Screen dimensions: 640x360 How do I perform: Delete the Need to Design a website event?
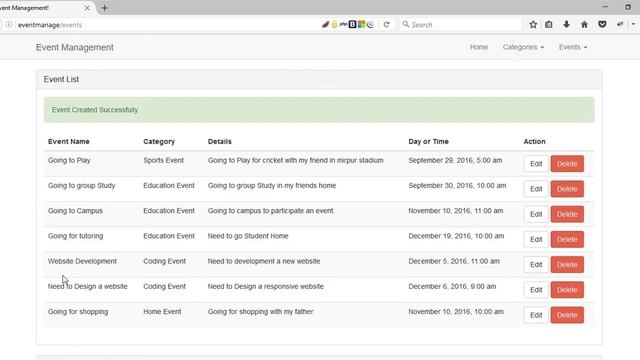click(567, 290)
